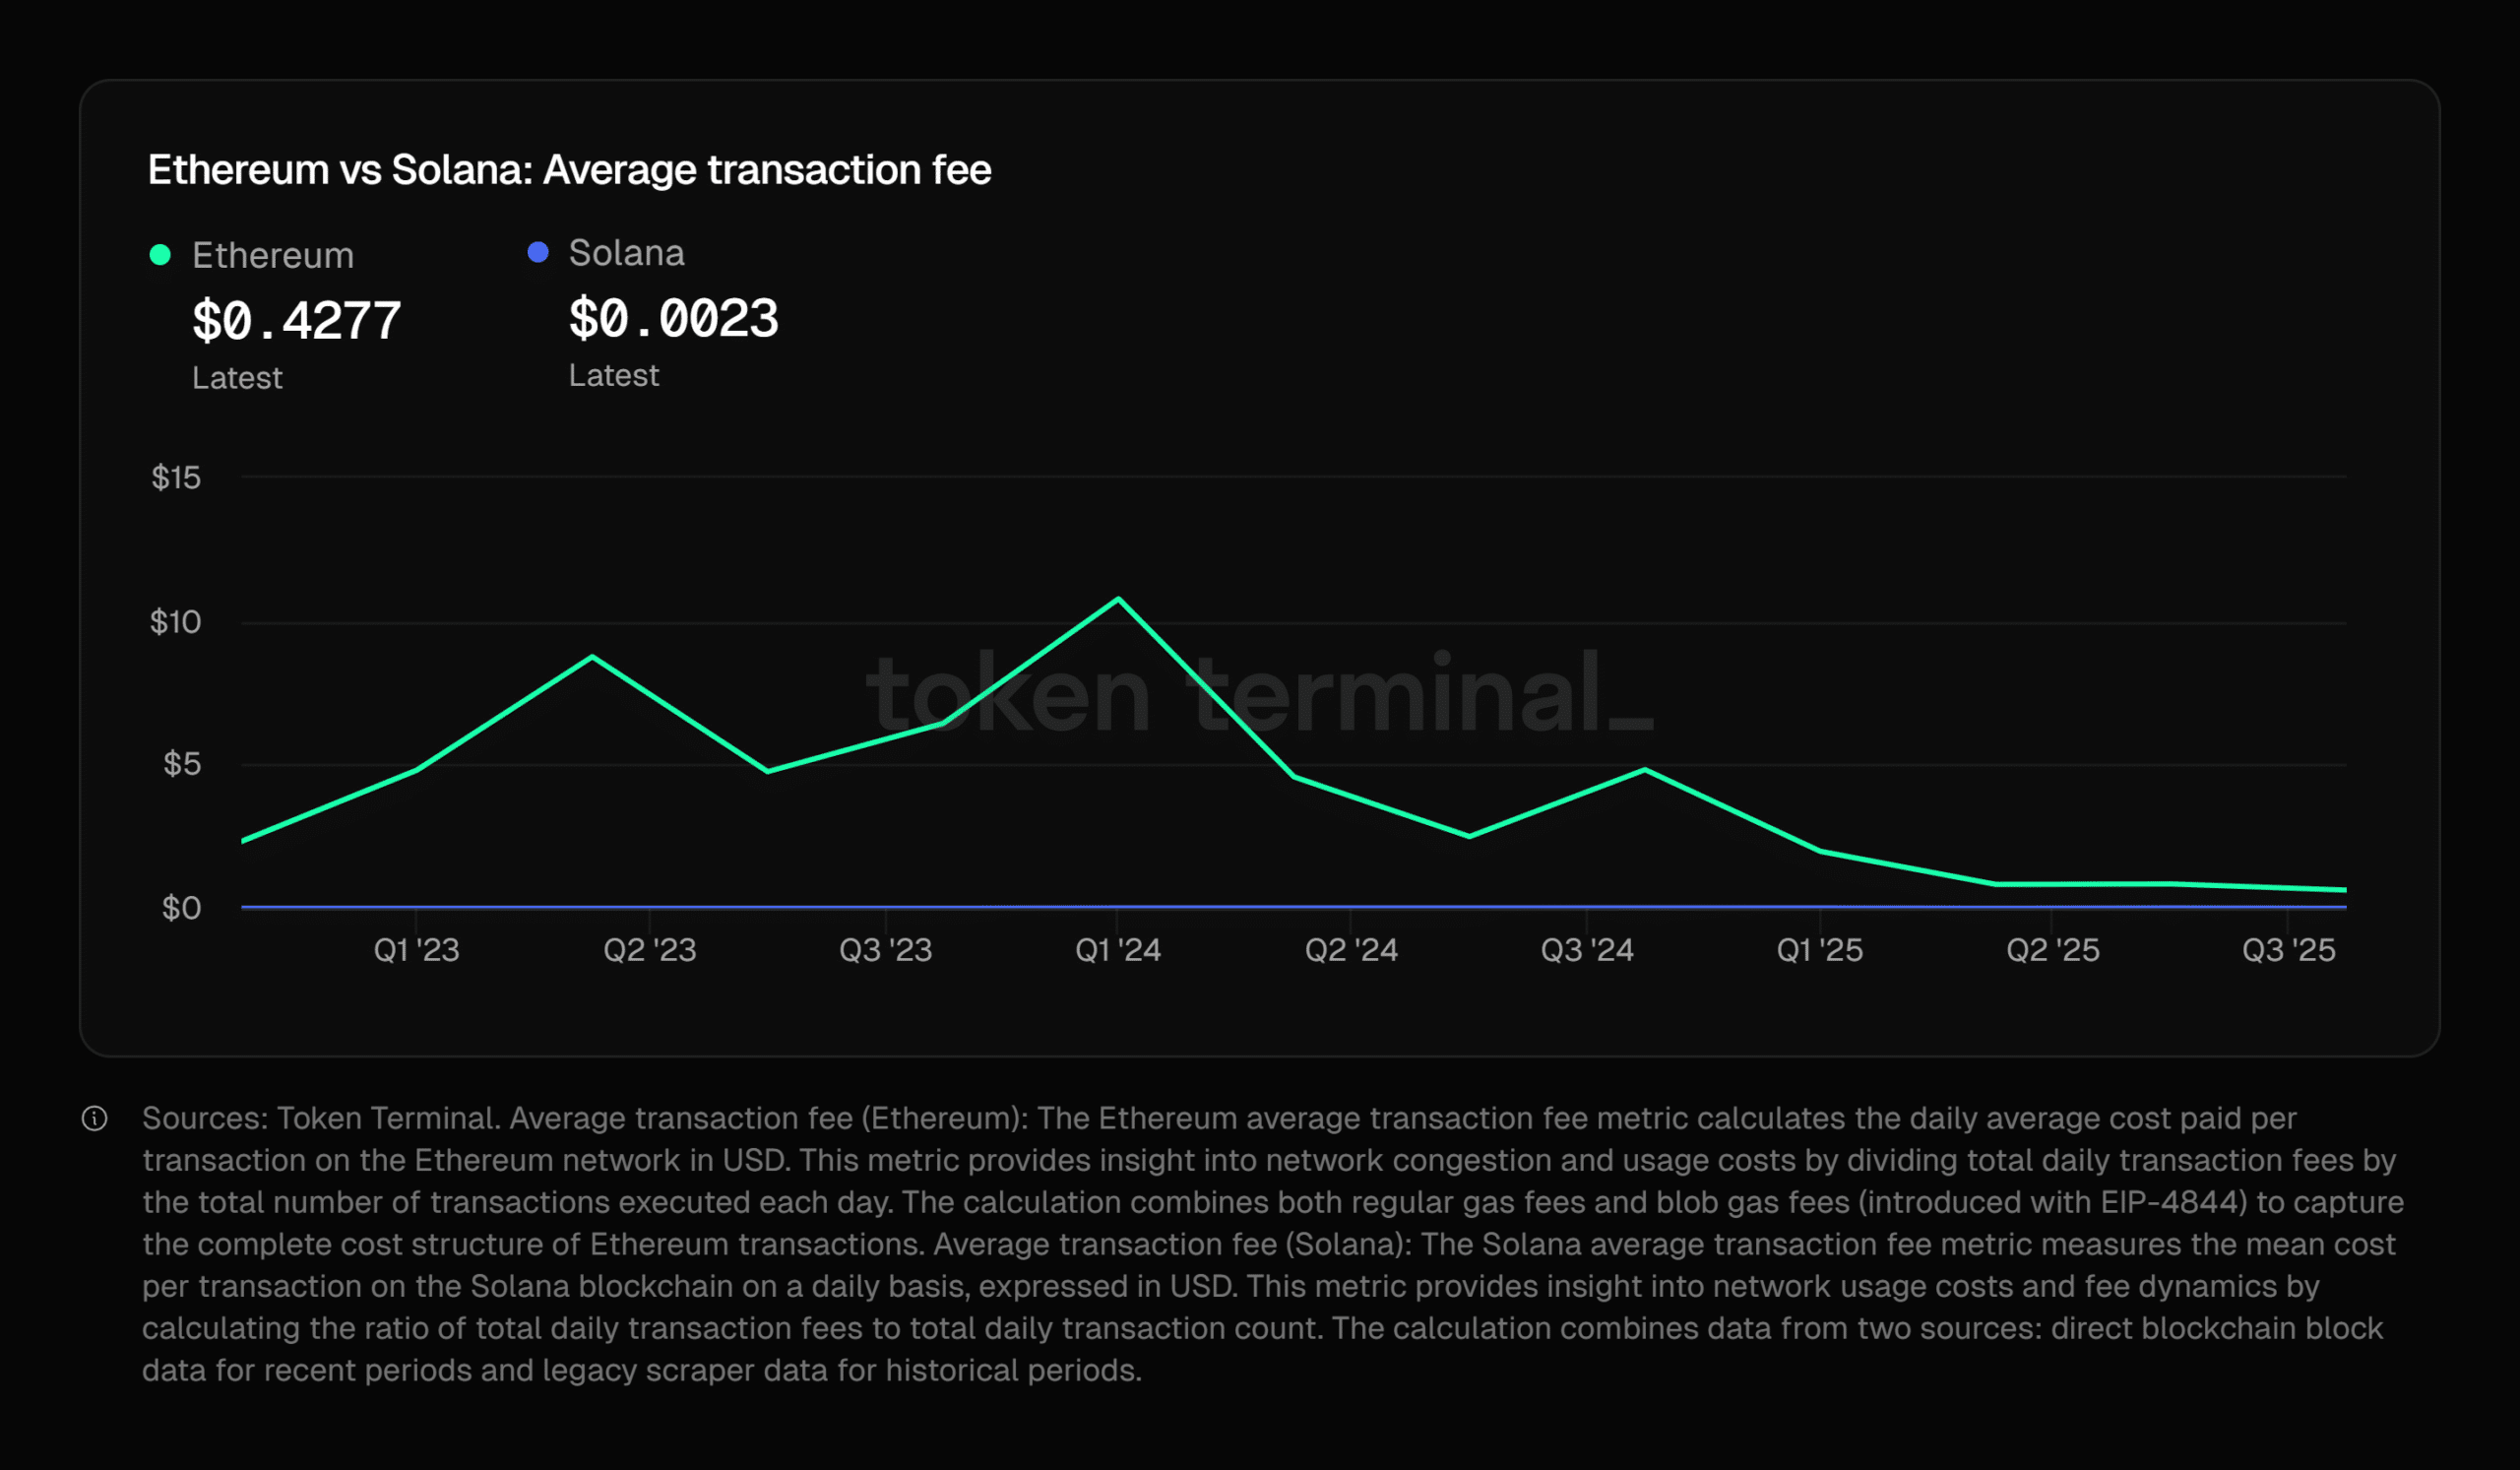Select the Ethereum legend label

tap(273, 256)
